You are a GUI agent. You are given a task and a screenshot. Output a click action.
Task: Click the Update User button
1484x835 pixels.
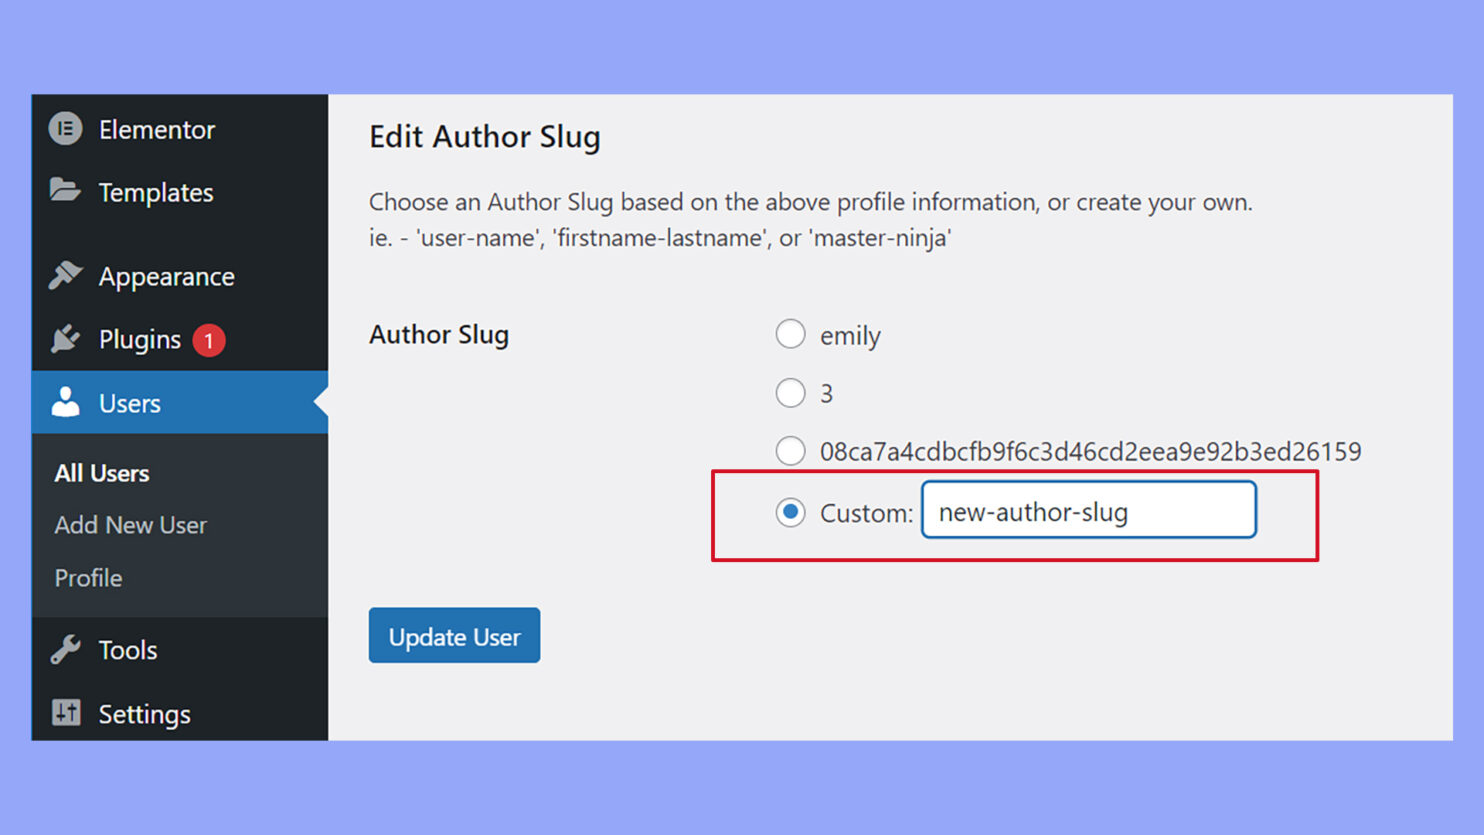pos(454,635)
